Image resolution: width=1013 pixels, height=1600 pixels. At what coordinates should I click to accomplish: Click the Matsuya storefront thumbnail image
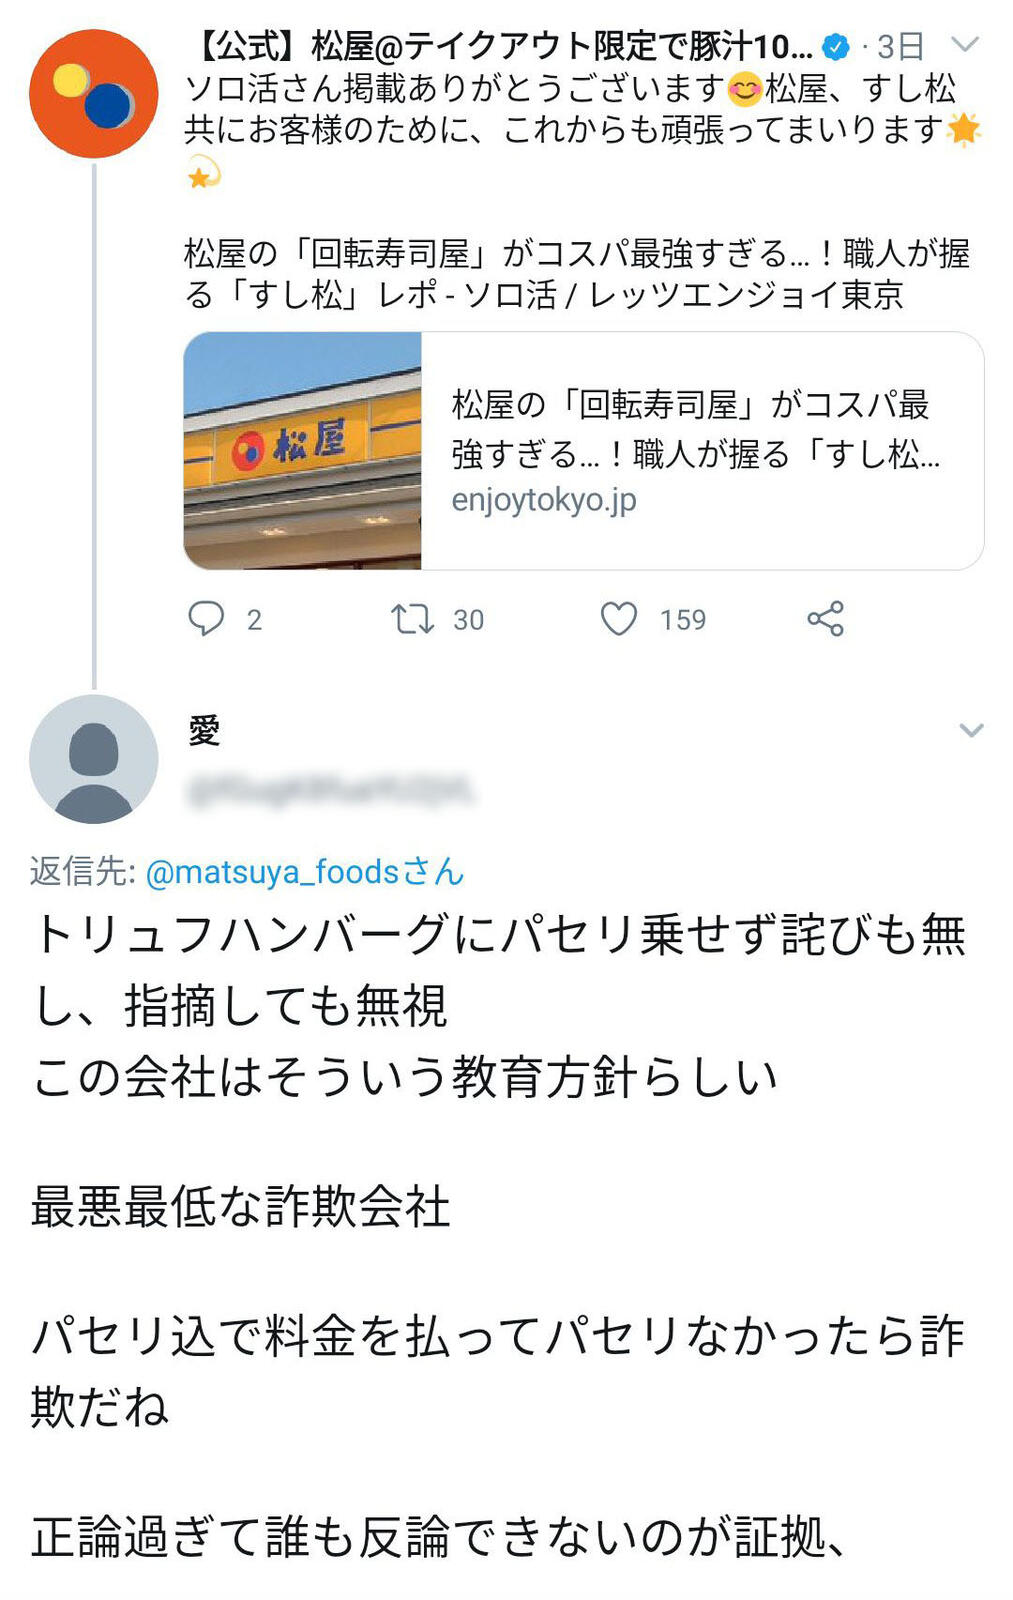coord(303,451)
